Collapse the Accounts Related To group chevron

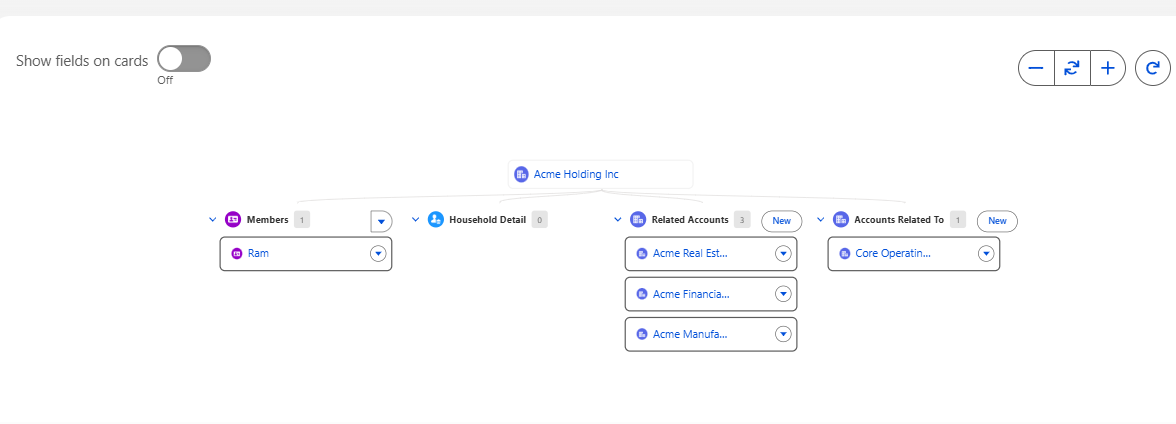(x=820, y=220)
